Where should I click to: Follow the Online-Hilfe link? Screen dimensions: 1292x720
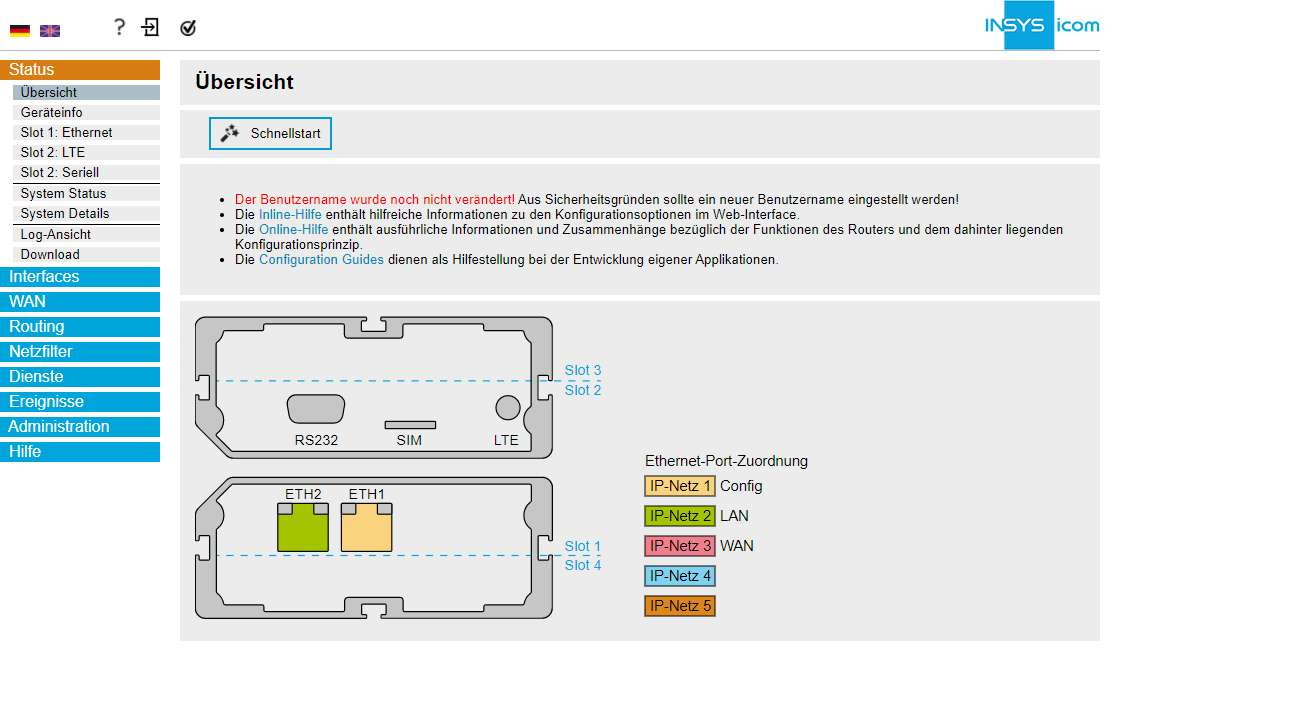click(x=293, y=230)
